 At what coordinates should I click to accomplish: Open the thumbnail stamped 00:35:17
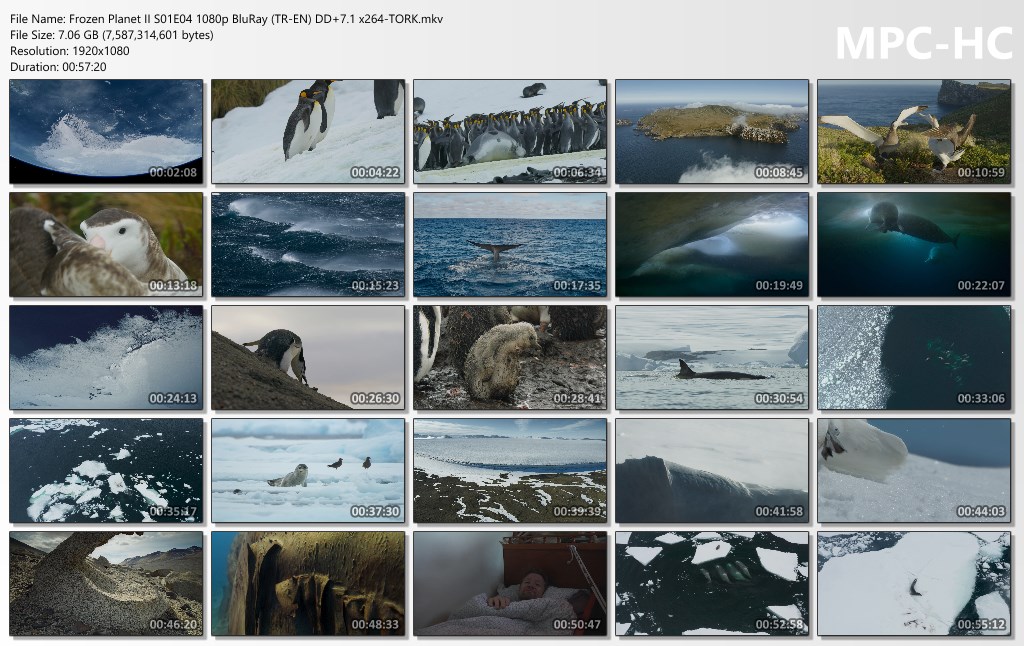(106, 470)
